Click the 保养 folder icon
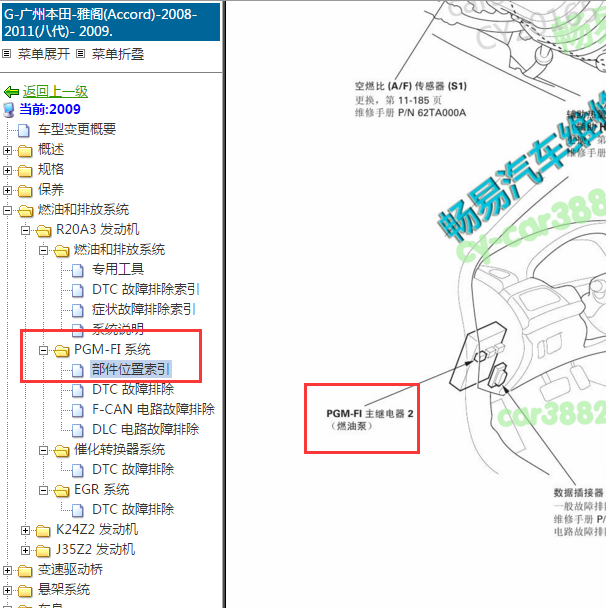This screenshot has width=606, height=608. (x=25, y=190)
